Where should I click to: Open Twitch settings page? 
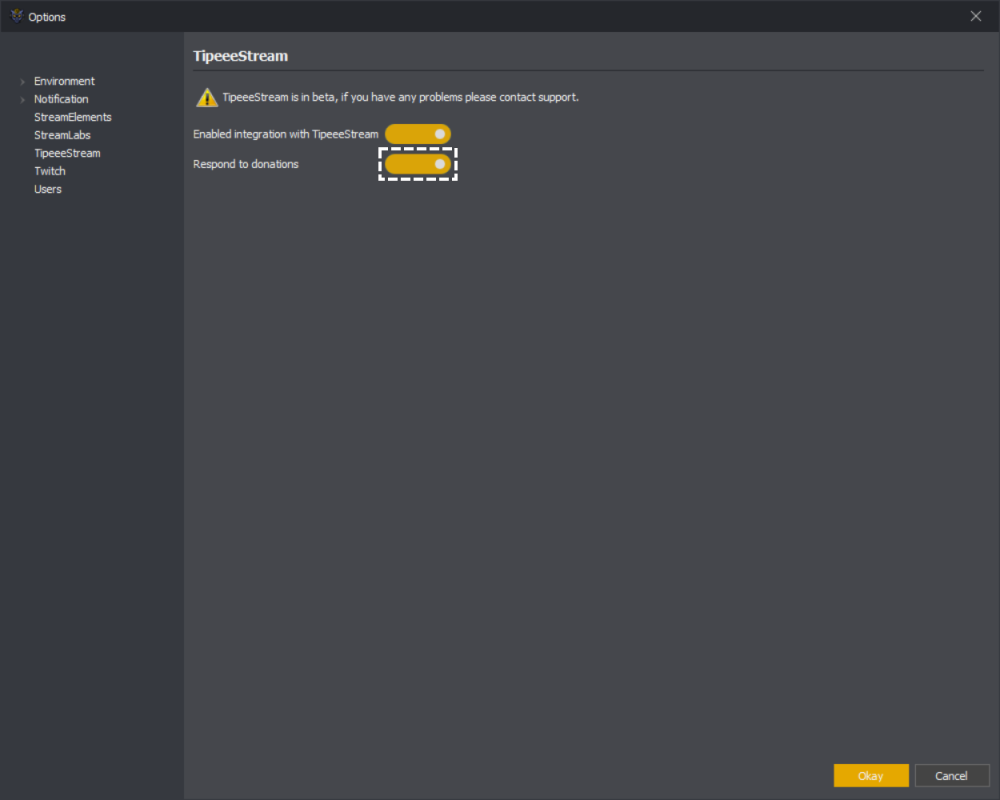pos(50,171)
